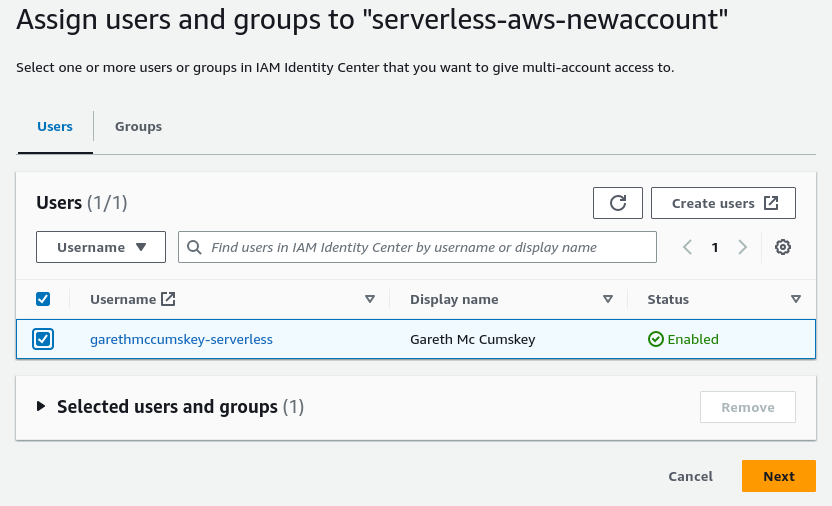The image size is (832, 506).
Task: Sort by Username column arrow
Action: 370,299
